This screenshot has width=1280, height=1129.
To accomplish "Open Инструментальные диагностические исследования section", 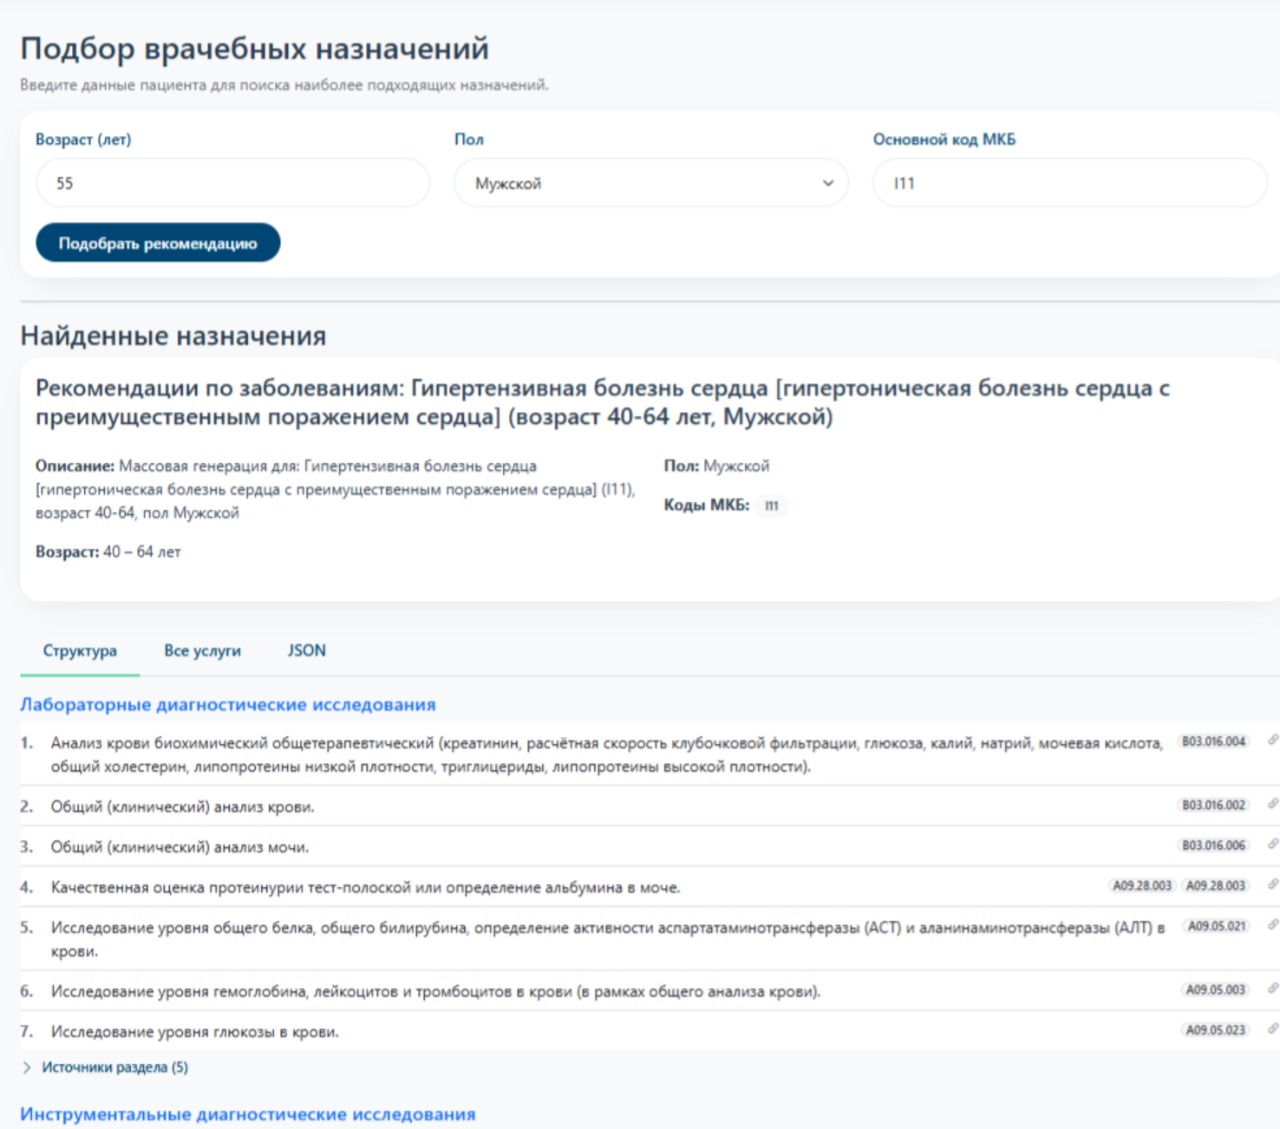I will tap(249, 1113).
